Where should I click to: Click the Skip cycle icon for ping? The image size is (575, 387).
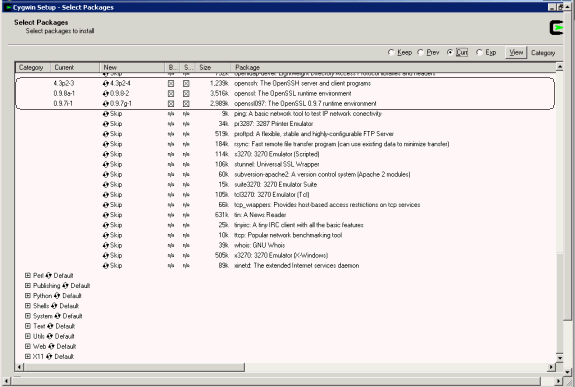point(106,114)
